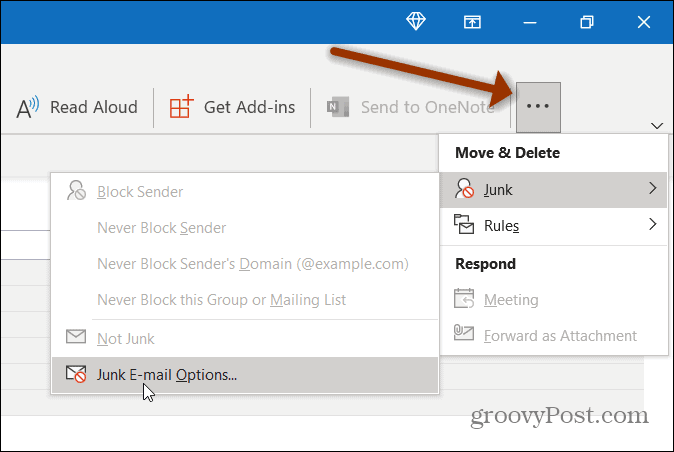This screenshot has width=674, height=452.
Task: Open Junk E-mail Options
Action: pos(245,375)
